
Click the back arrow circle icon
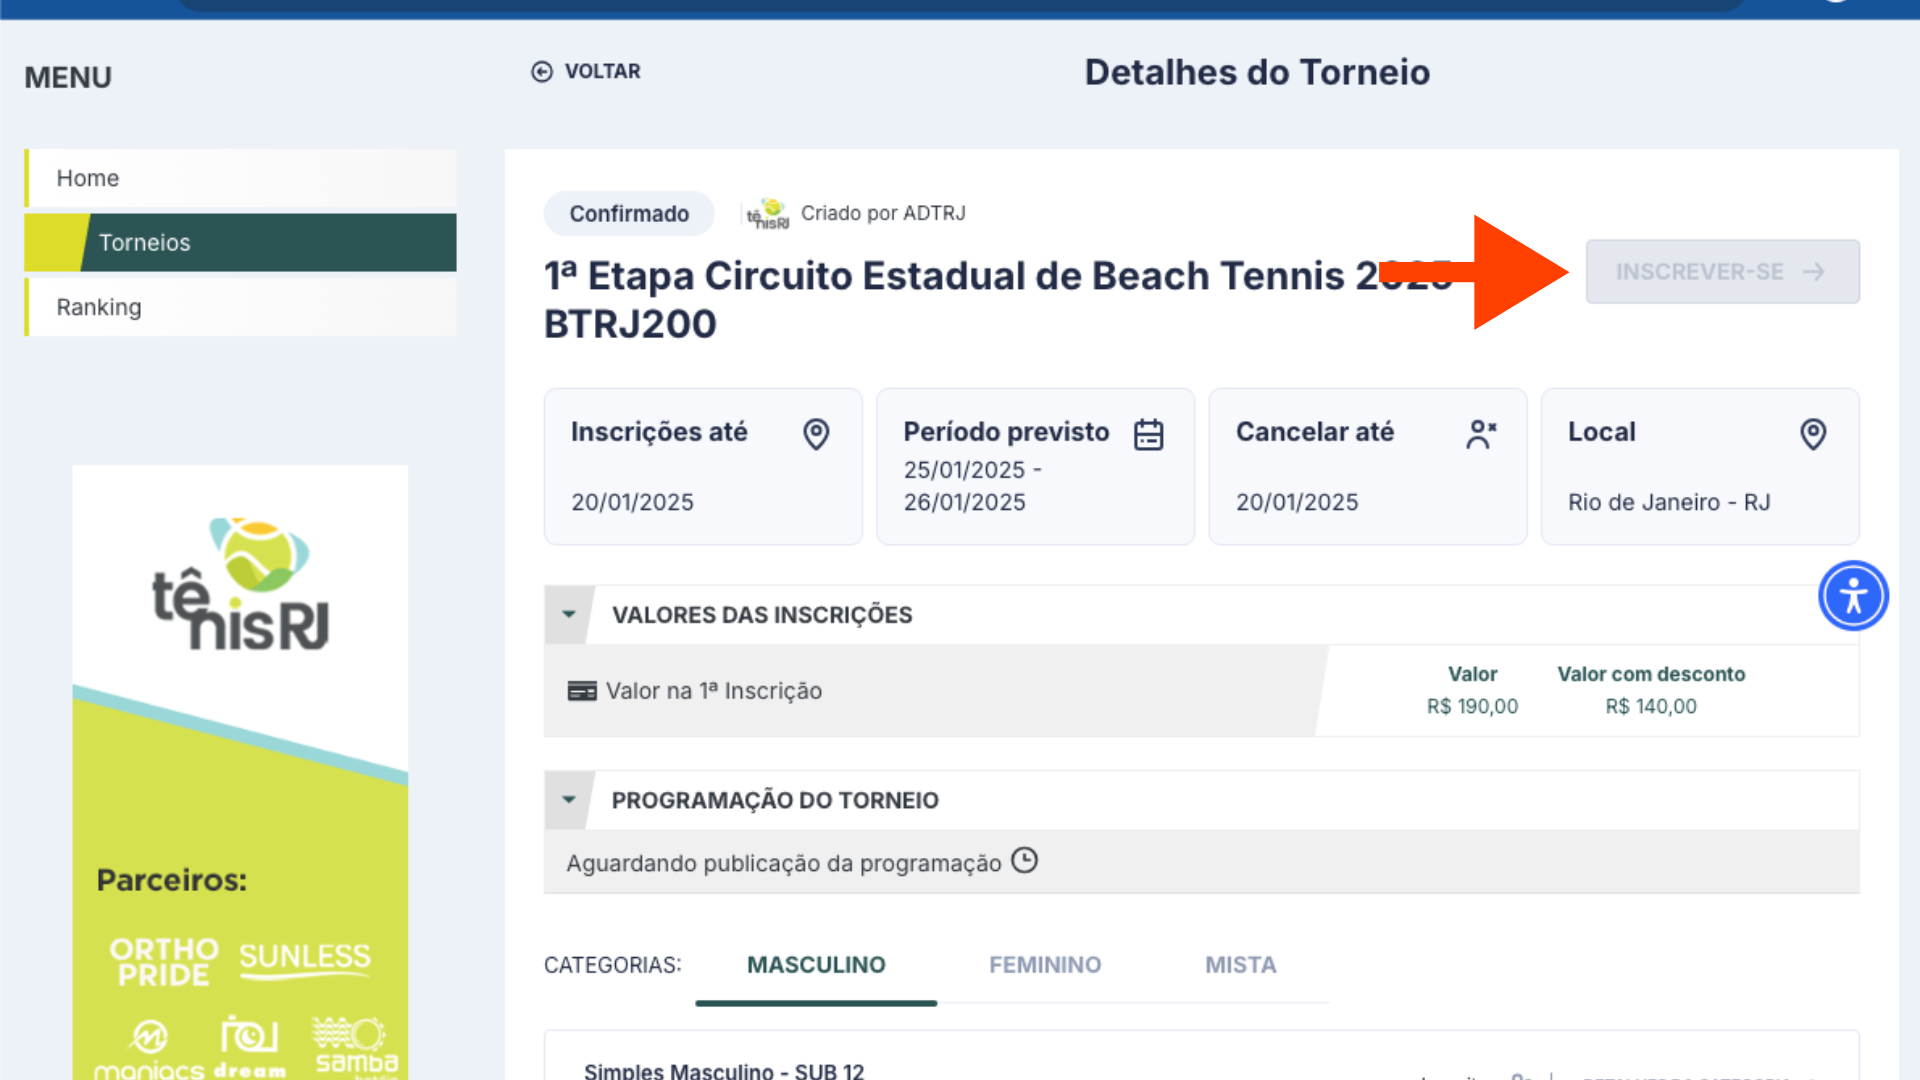point(542,72)
